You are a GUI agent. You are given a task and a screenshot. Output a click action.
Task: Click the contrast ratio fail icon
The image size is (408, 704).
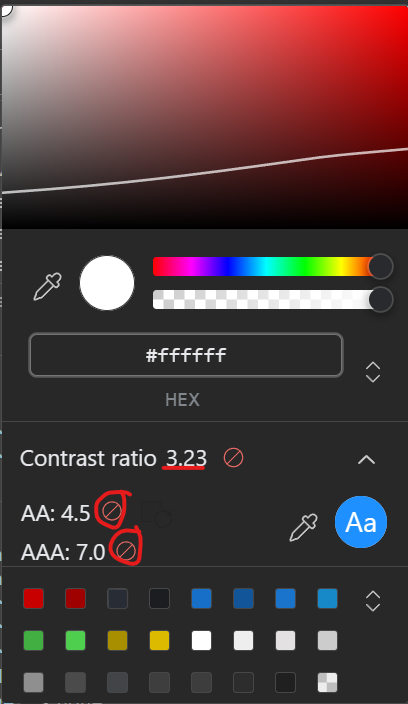233,458
